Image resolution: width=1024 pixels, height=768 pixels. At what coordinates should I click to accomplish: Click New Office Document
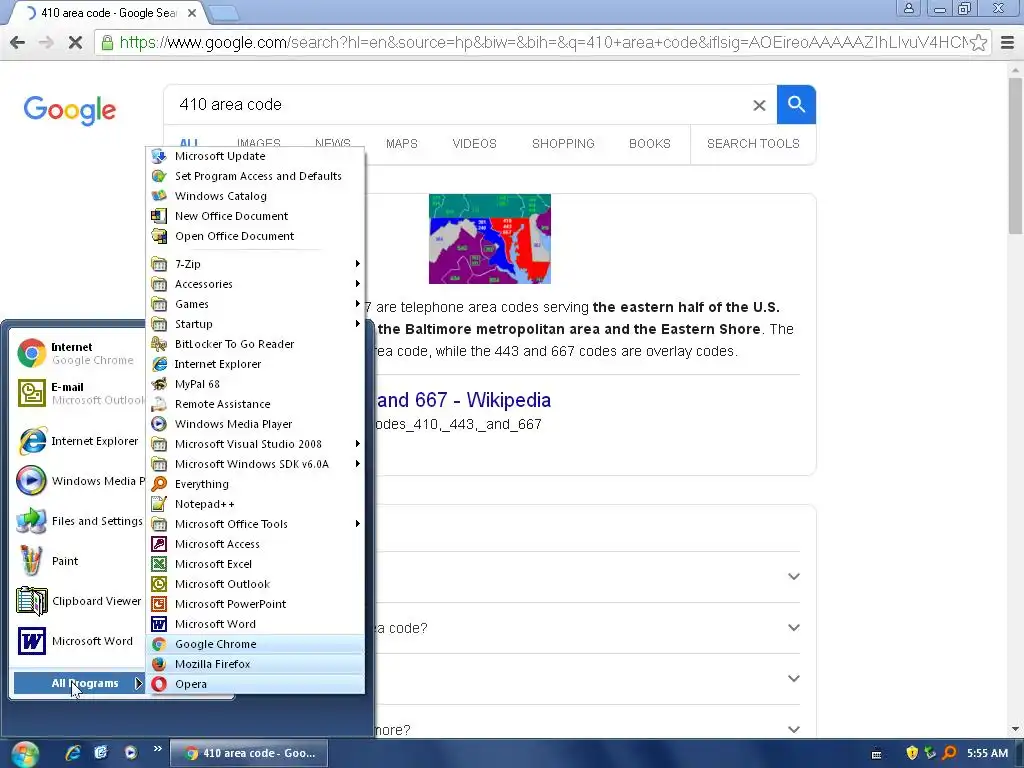coord(255,216)
